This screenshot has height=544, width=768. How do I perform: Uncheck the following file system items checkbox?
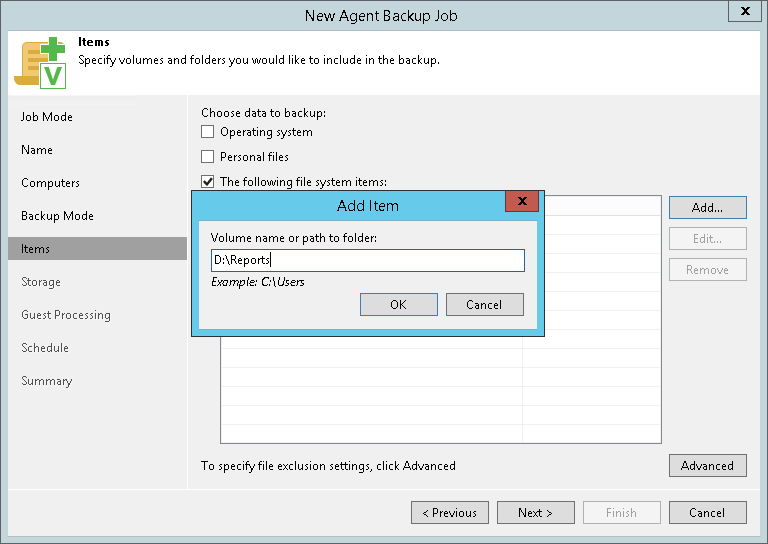208,182
